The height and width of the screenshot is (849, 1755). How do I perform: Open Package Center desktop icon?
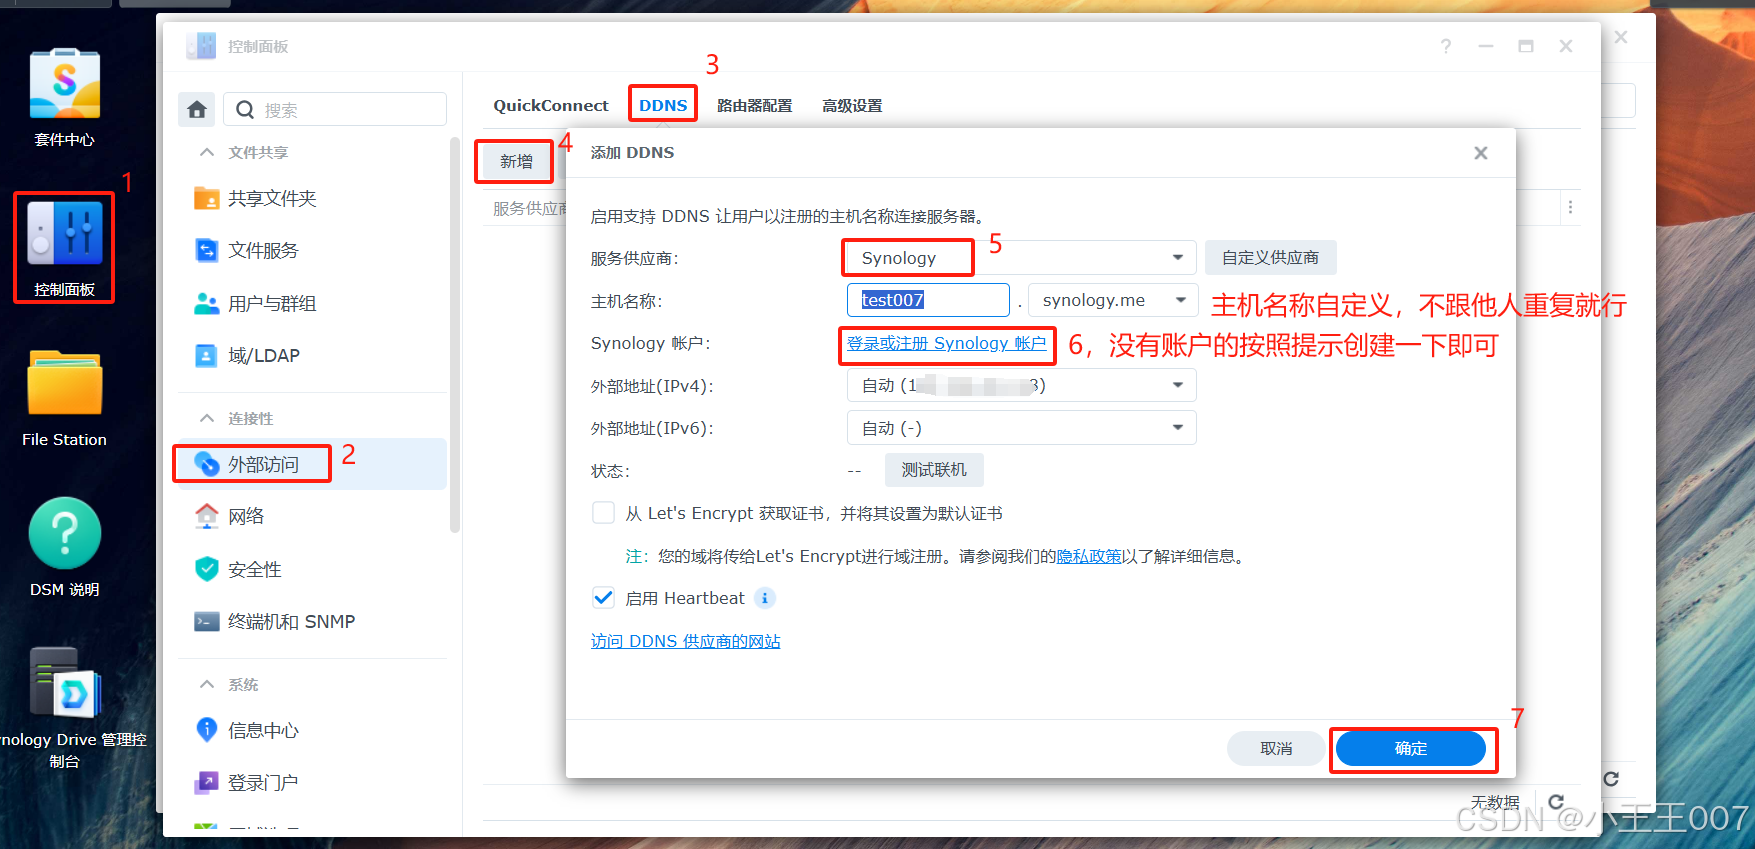64,96
